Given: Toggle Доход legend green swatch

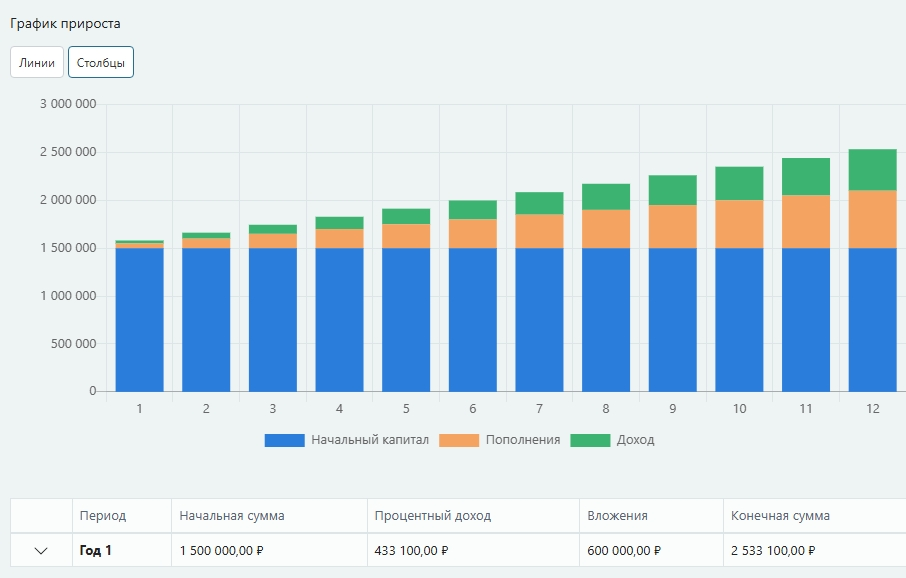Looking at the screenshot, I should click(x=590, y=440).
